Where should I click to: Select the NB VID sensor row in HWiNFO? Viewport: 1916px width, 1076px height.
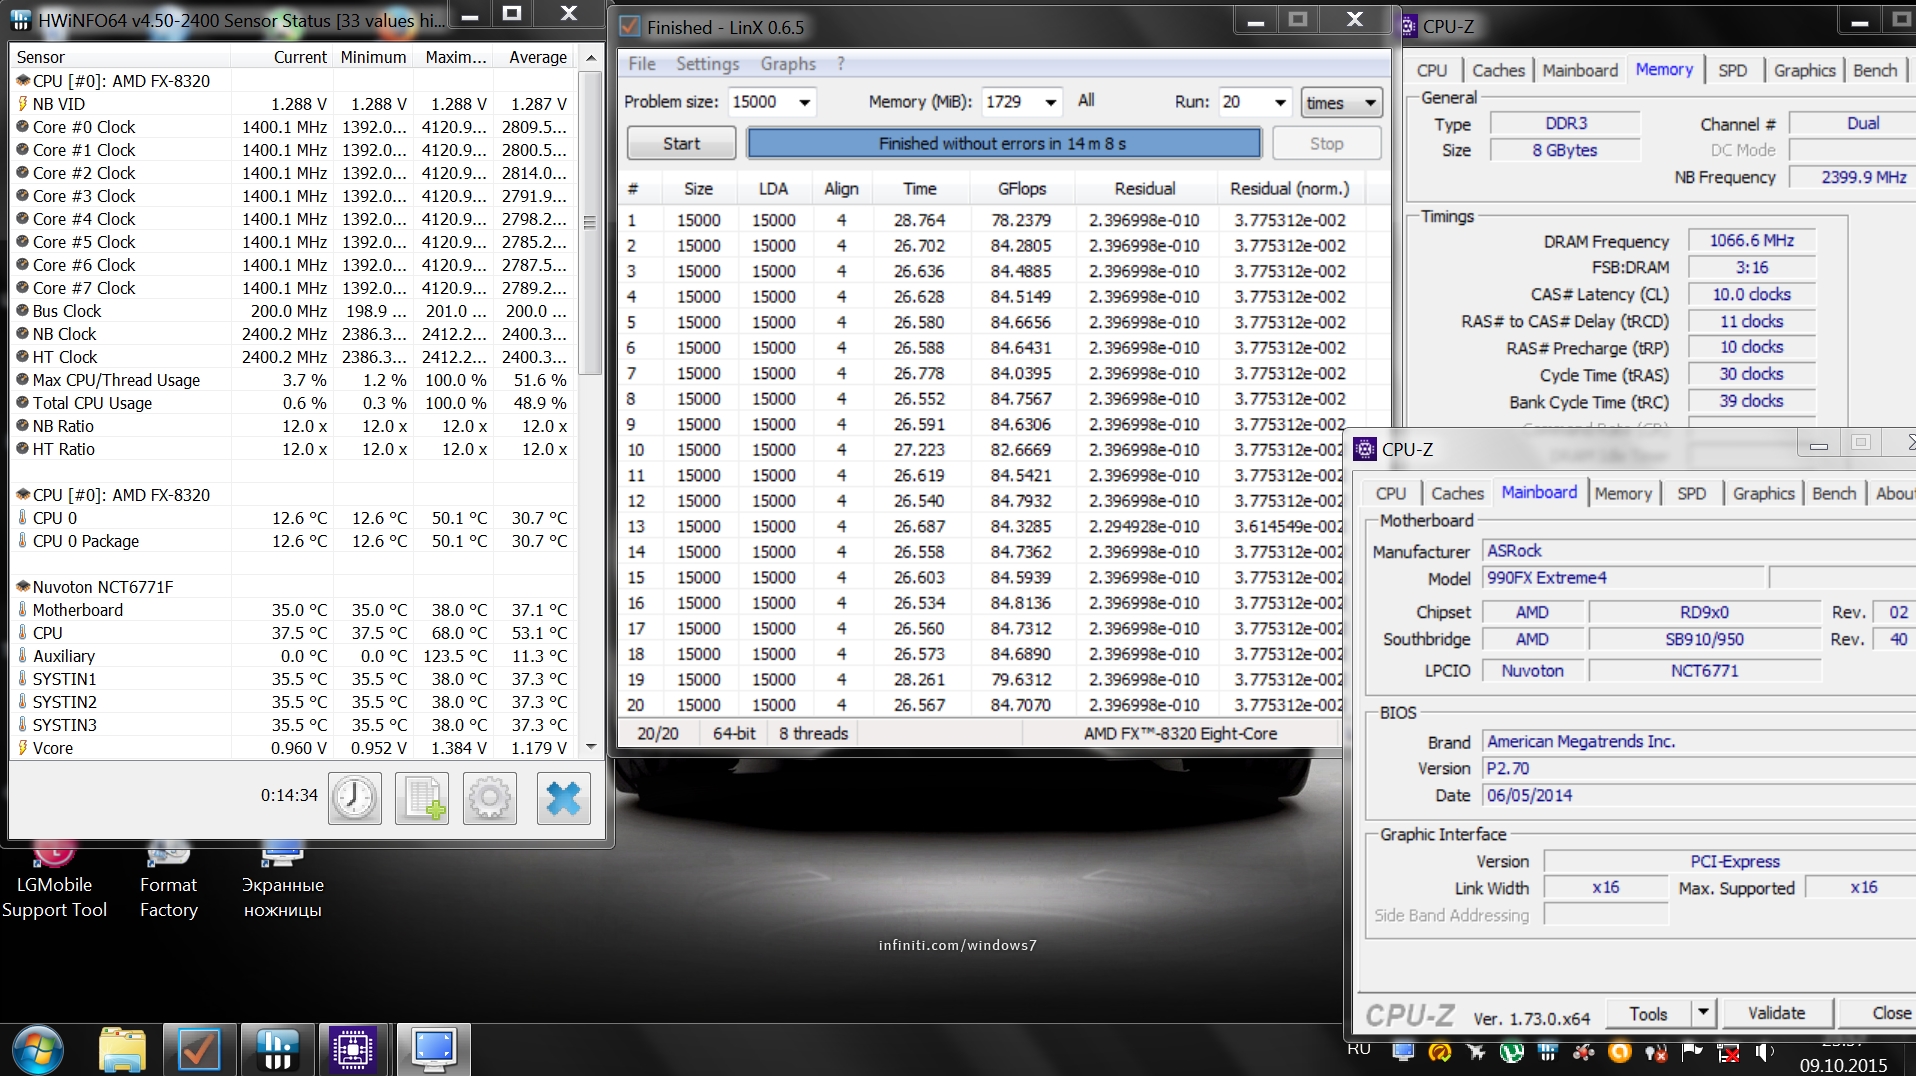[x=294, y=104]
